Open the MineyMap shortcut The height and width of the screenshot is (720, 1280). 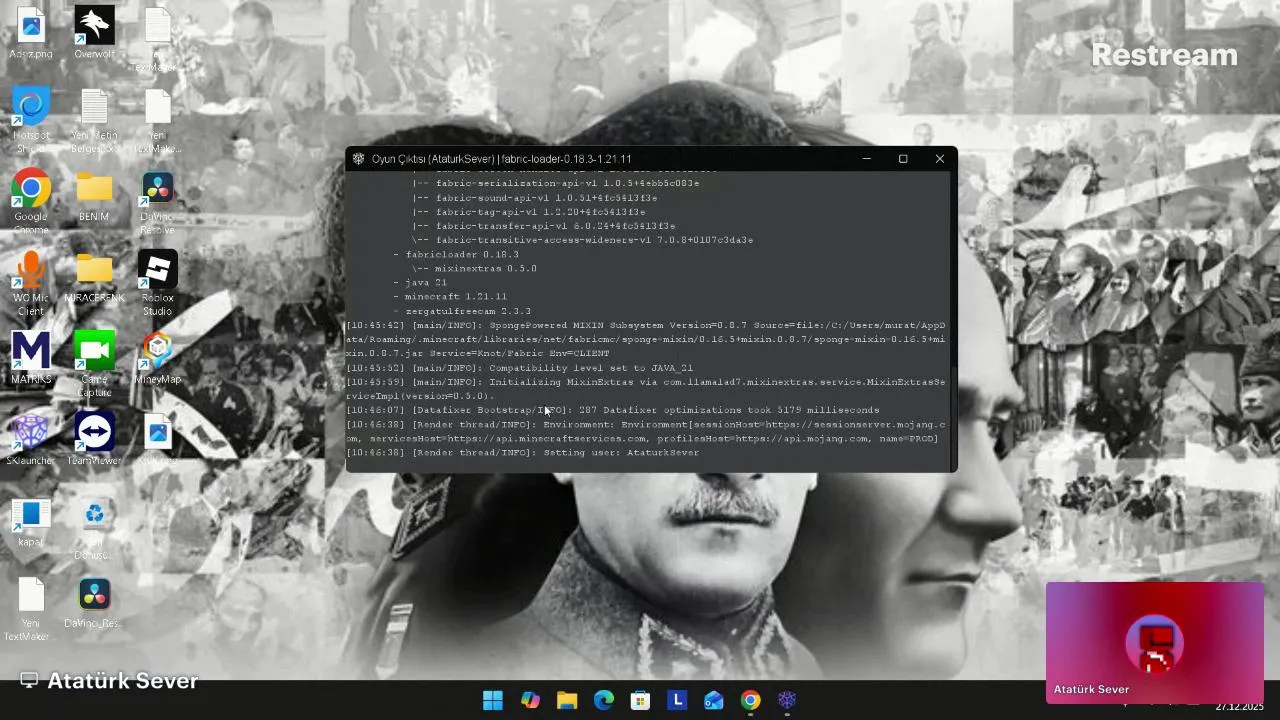coord(157,357)
